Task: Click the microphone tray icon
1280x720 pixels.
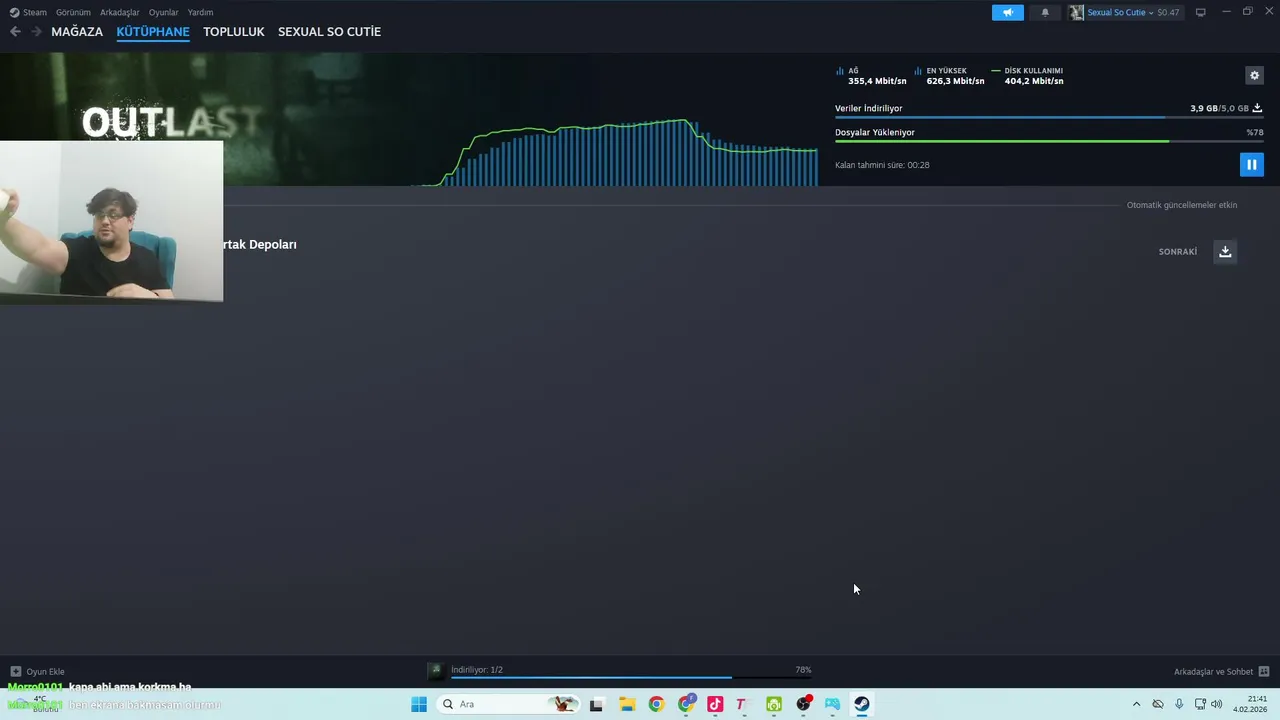Action: pyautogui.click(x=1180, y=704)
